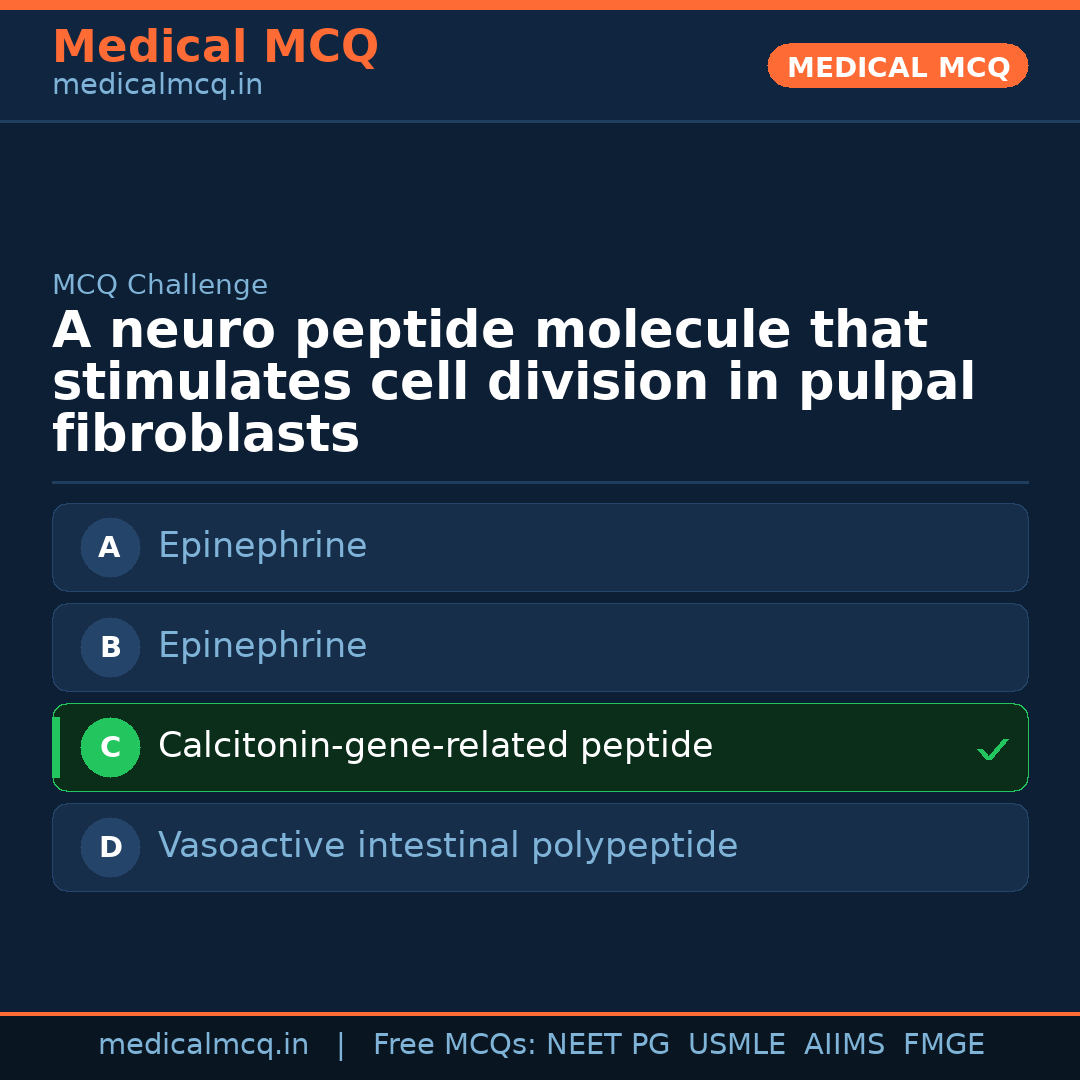The height and width of the screenshot is (1080, 1080).
Task: Choose Calcitonin-gene-related peptide answer
Action: point(435,746)
